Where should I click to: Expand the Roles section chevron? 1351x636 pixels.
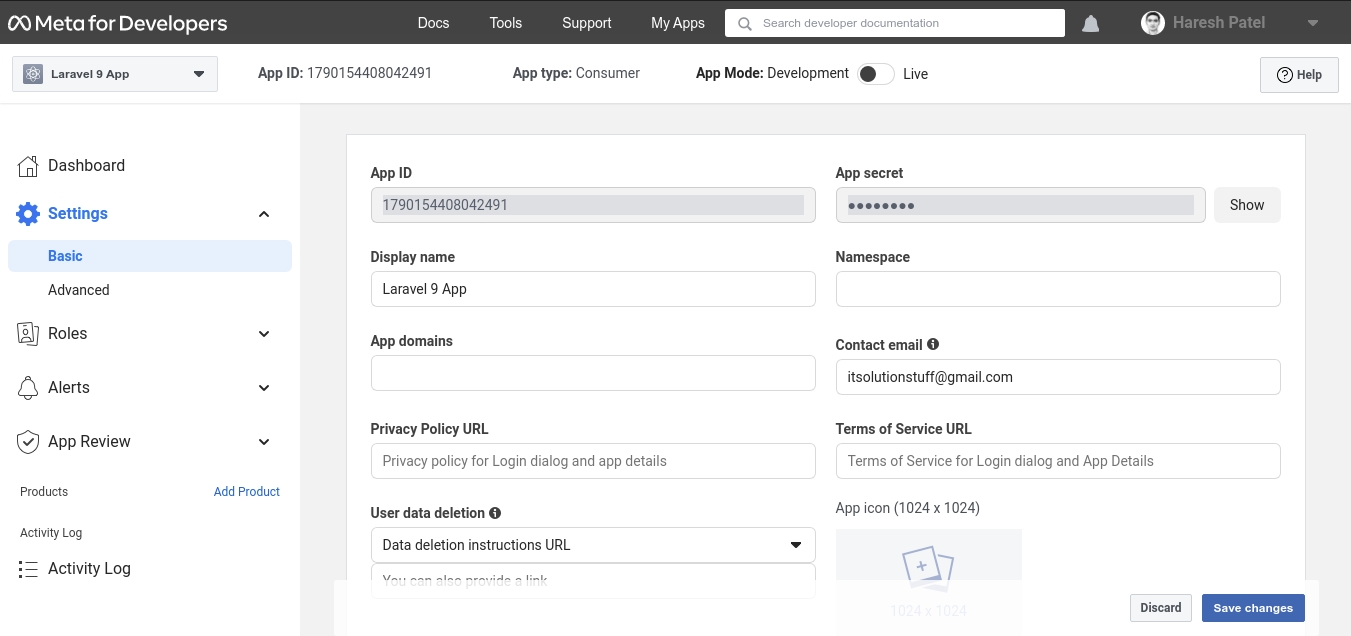pos(264,334)
